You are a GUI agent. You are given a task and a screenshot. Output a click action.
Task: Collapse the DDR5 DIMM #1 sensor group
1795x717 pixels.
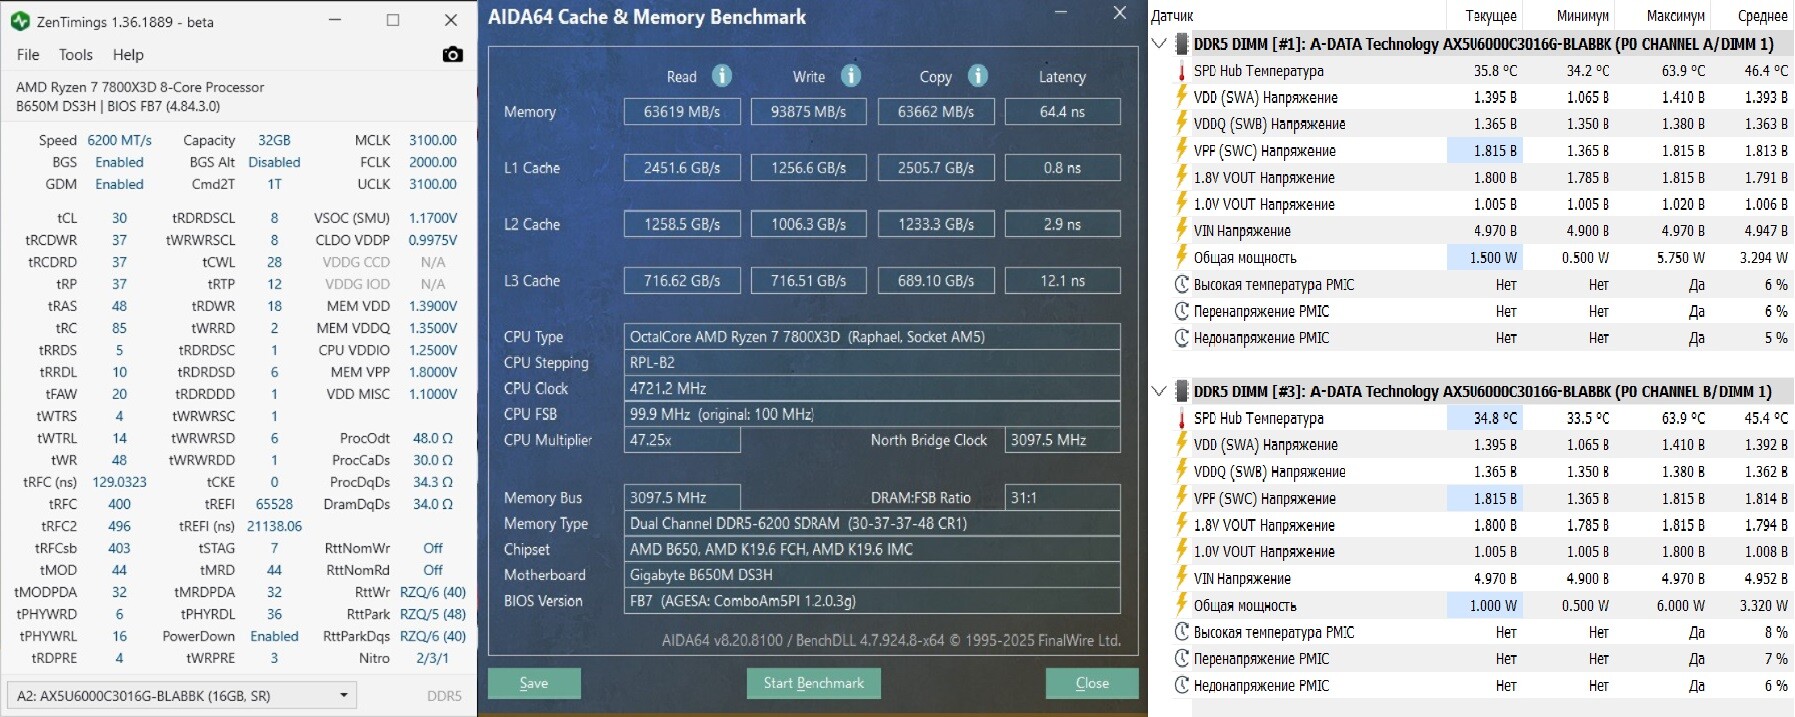pyautogui.click(x=1159, y=44)
